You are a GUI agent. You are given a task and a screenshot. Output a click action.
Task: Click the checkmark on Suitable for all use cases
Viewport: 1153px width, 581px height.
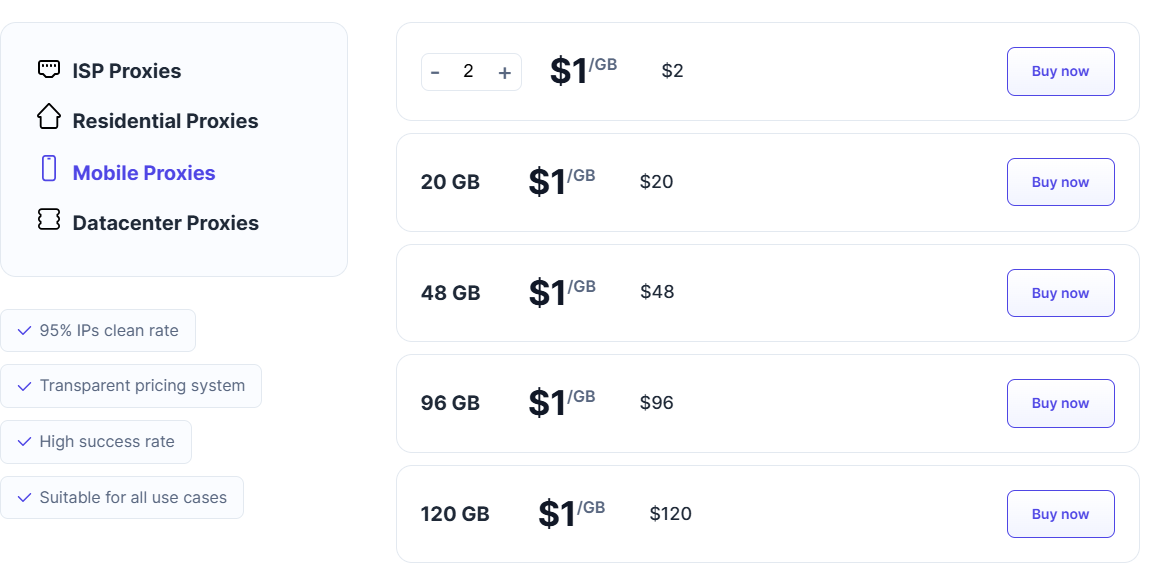pyautogui.click(x=25, y=497)
